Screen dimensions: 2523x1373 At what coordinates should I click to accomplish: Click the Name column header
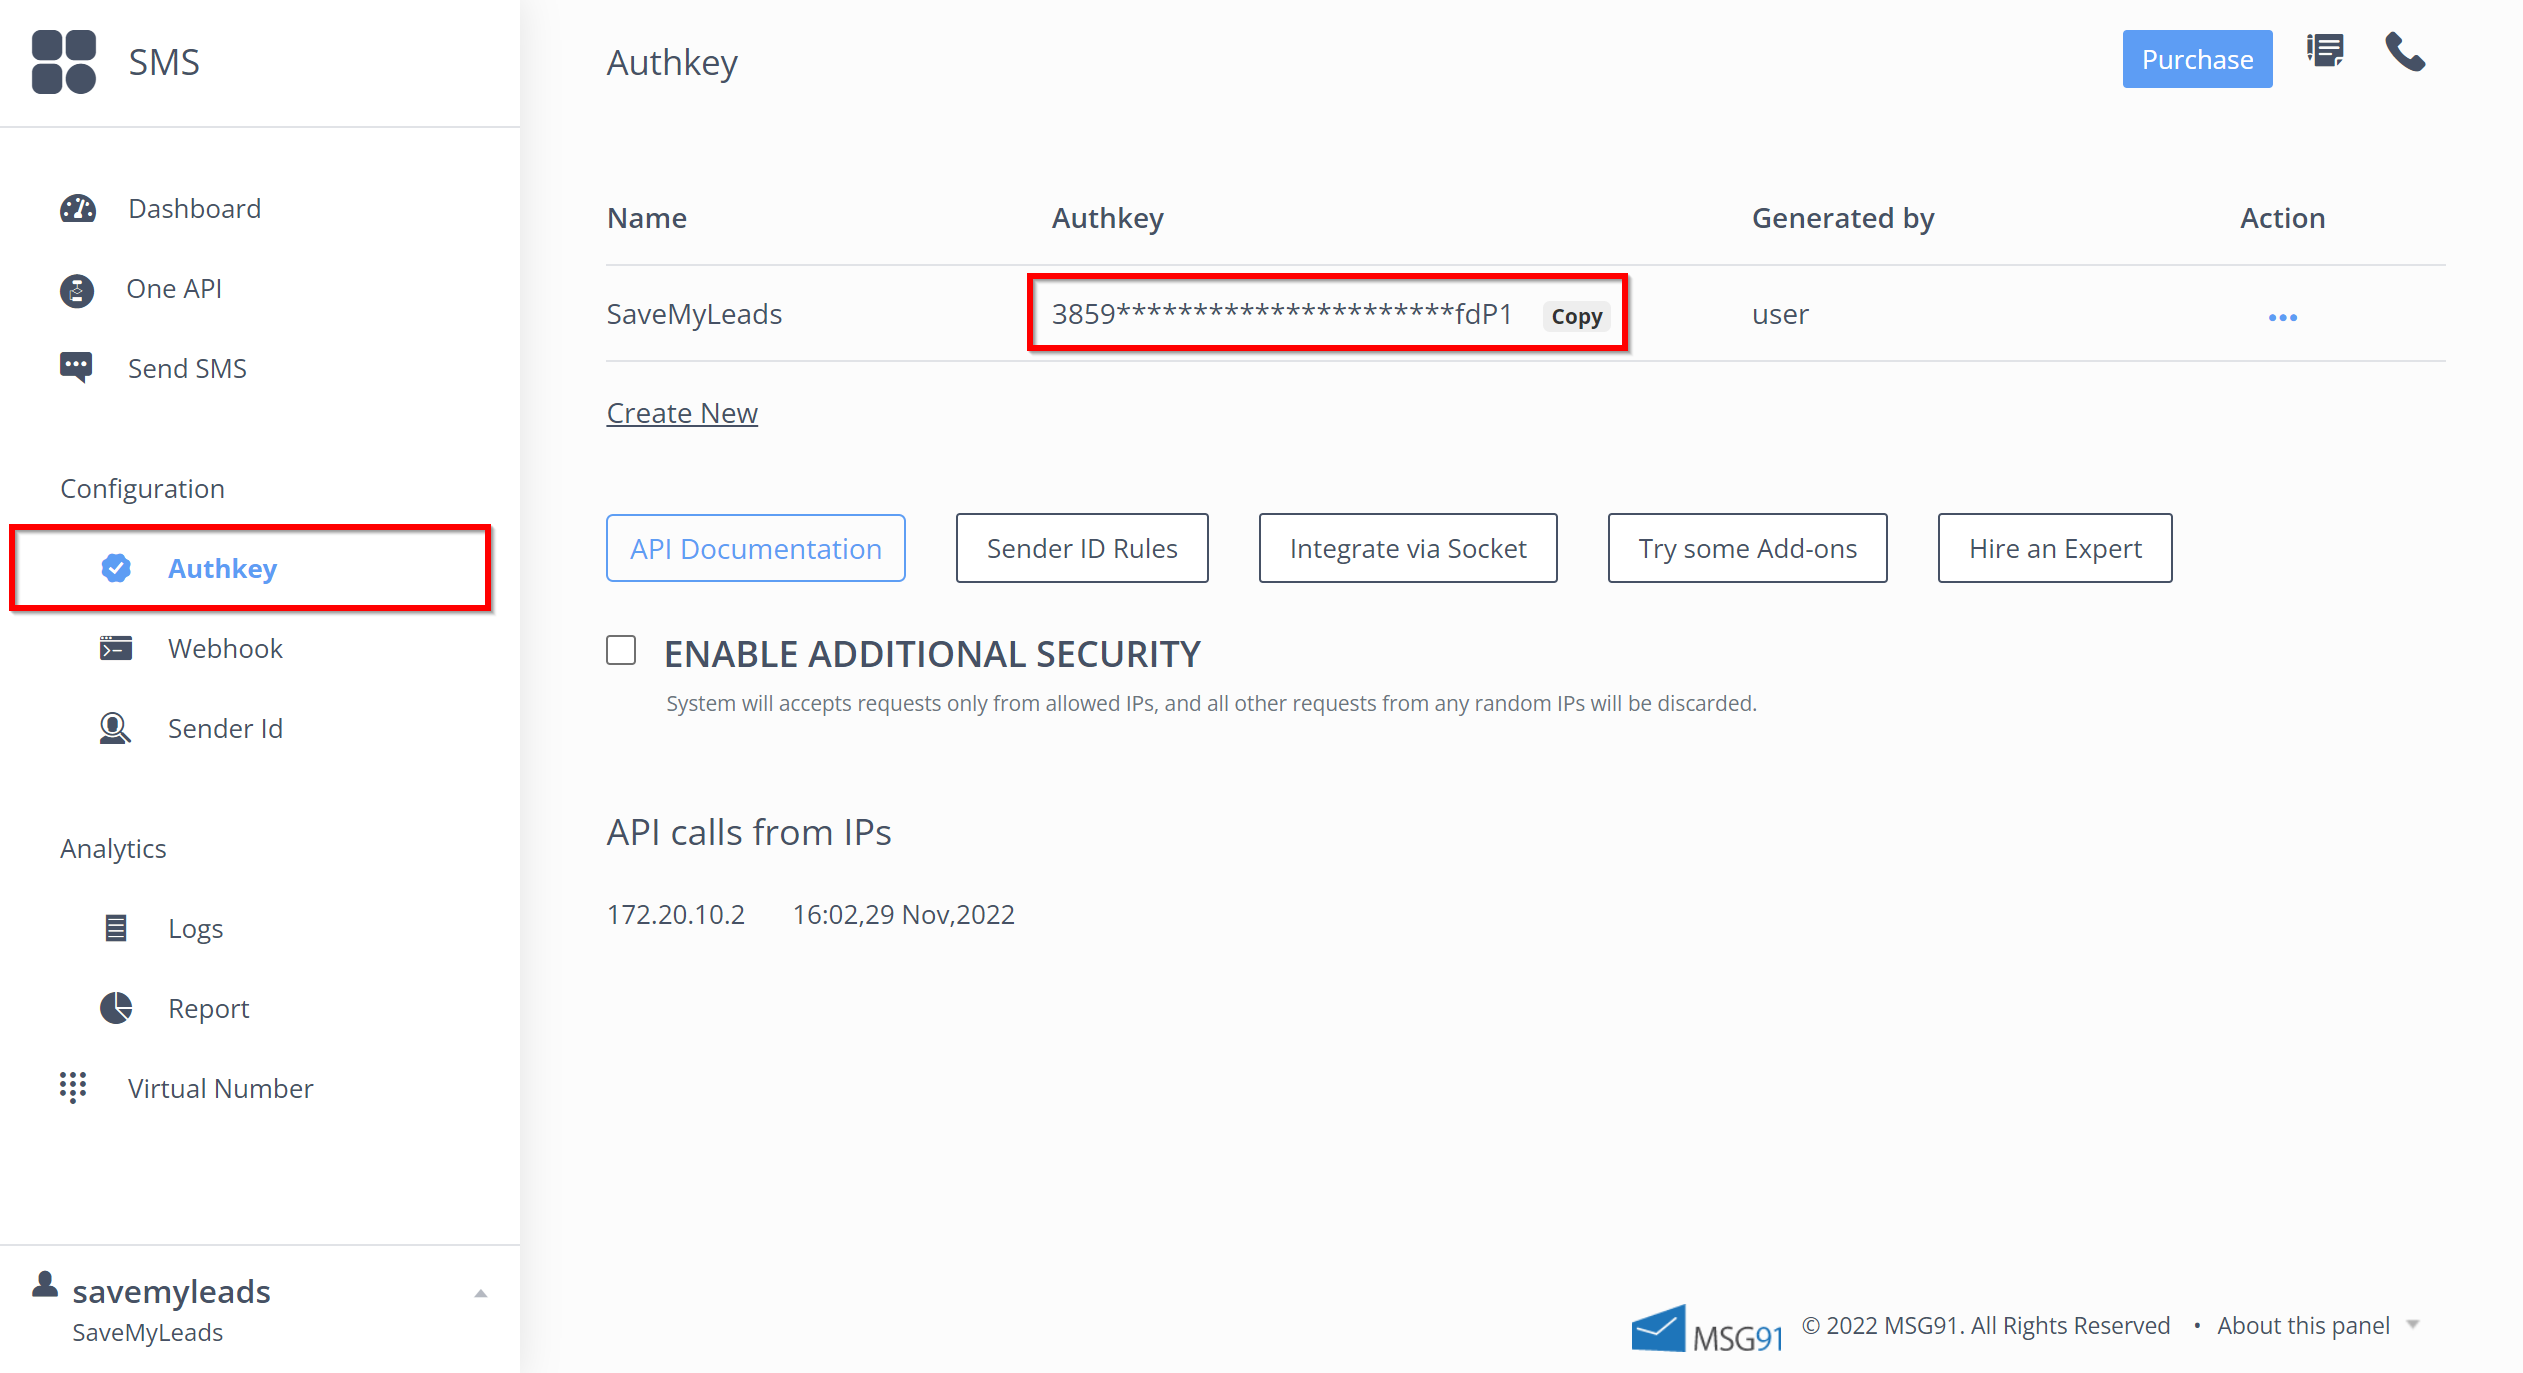(x=646, y=218)
